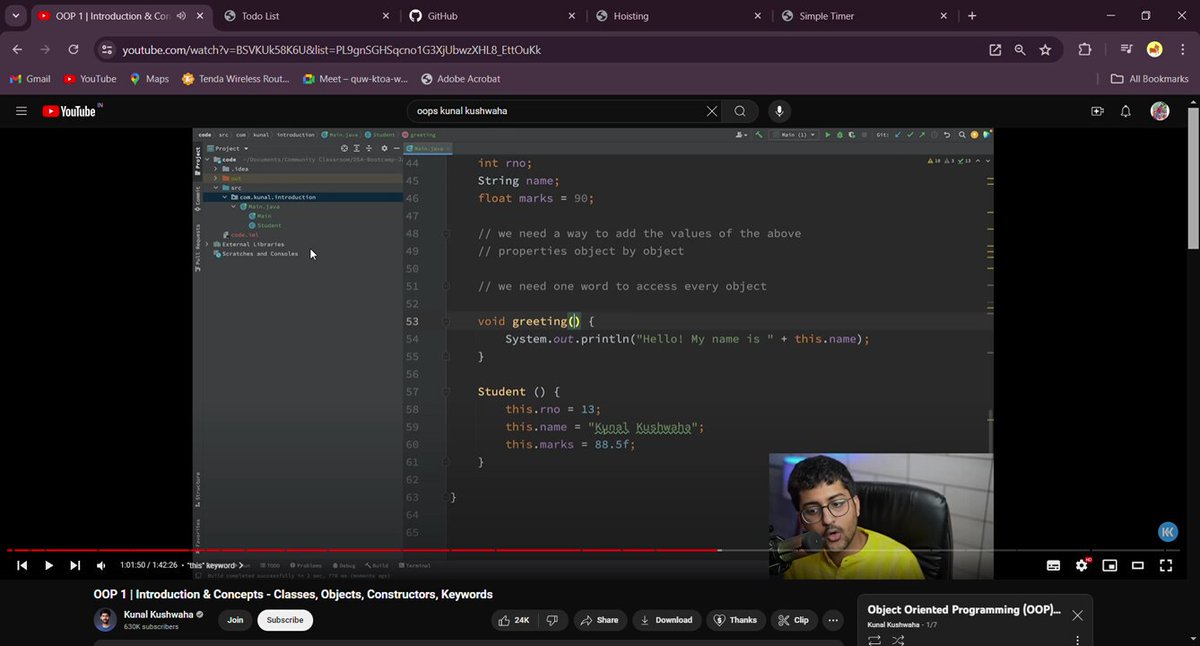Click the open-in-app icon in address bar
Screen dimensions: 1200x646
(995, 49)
